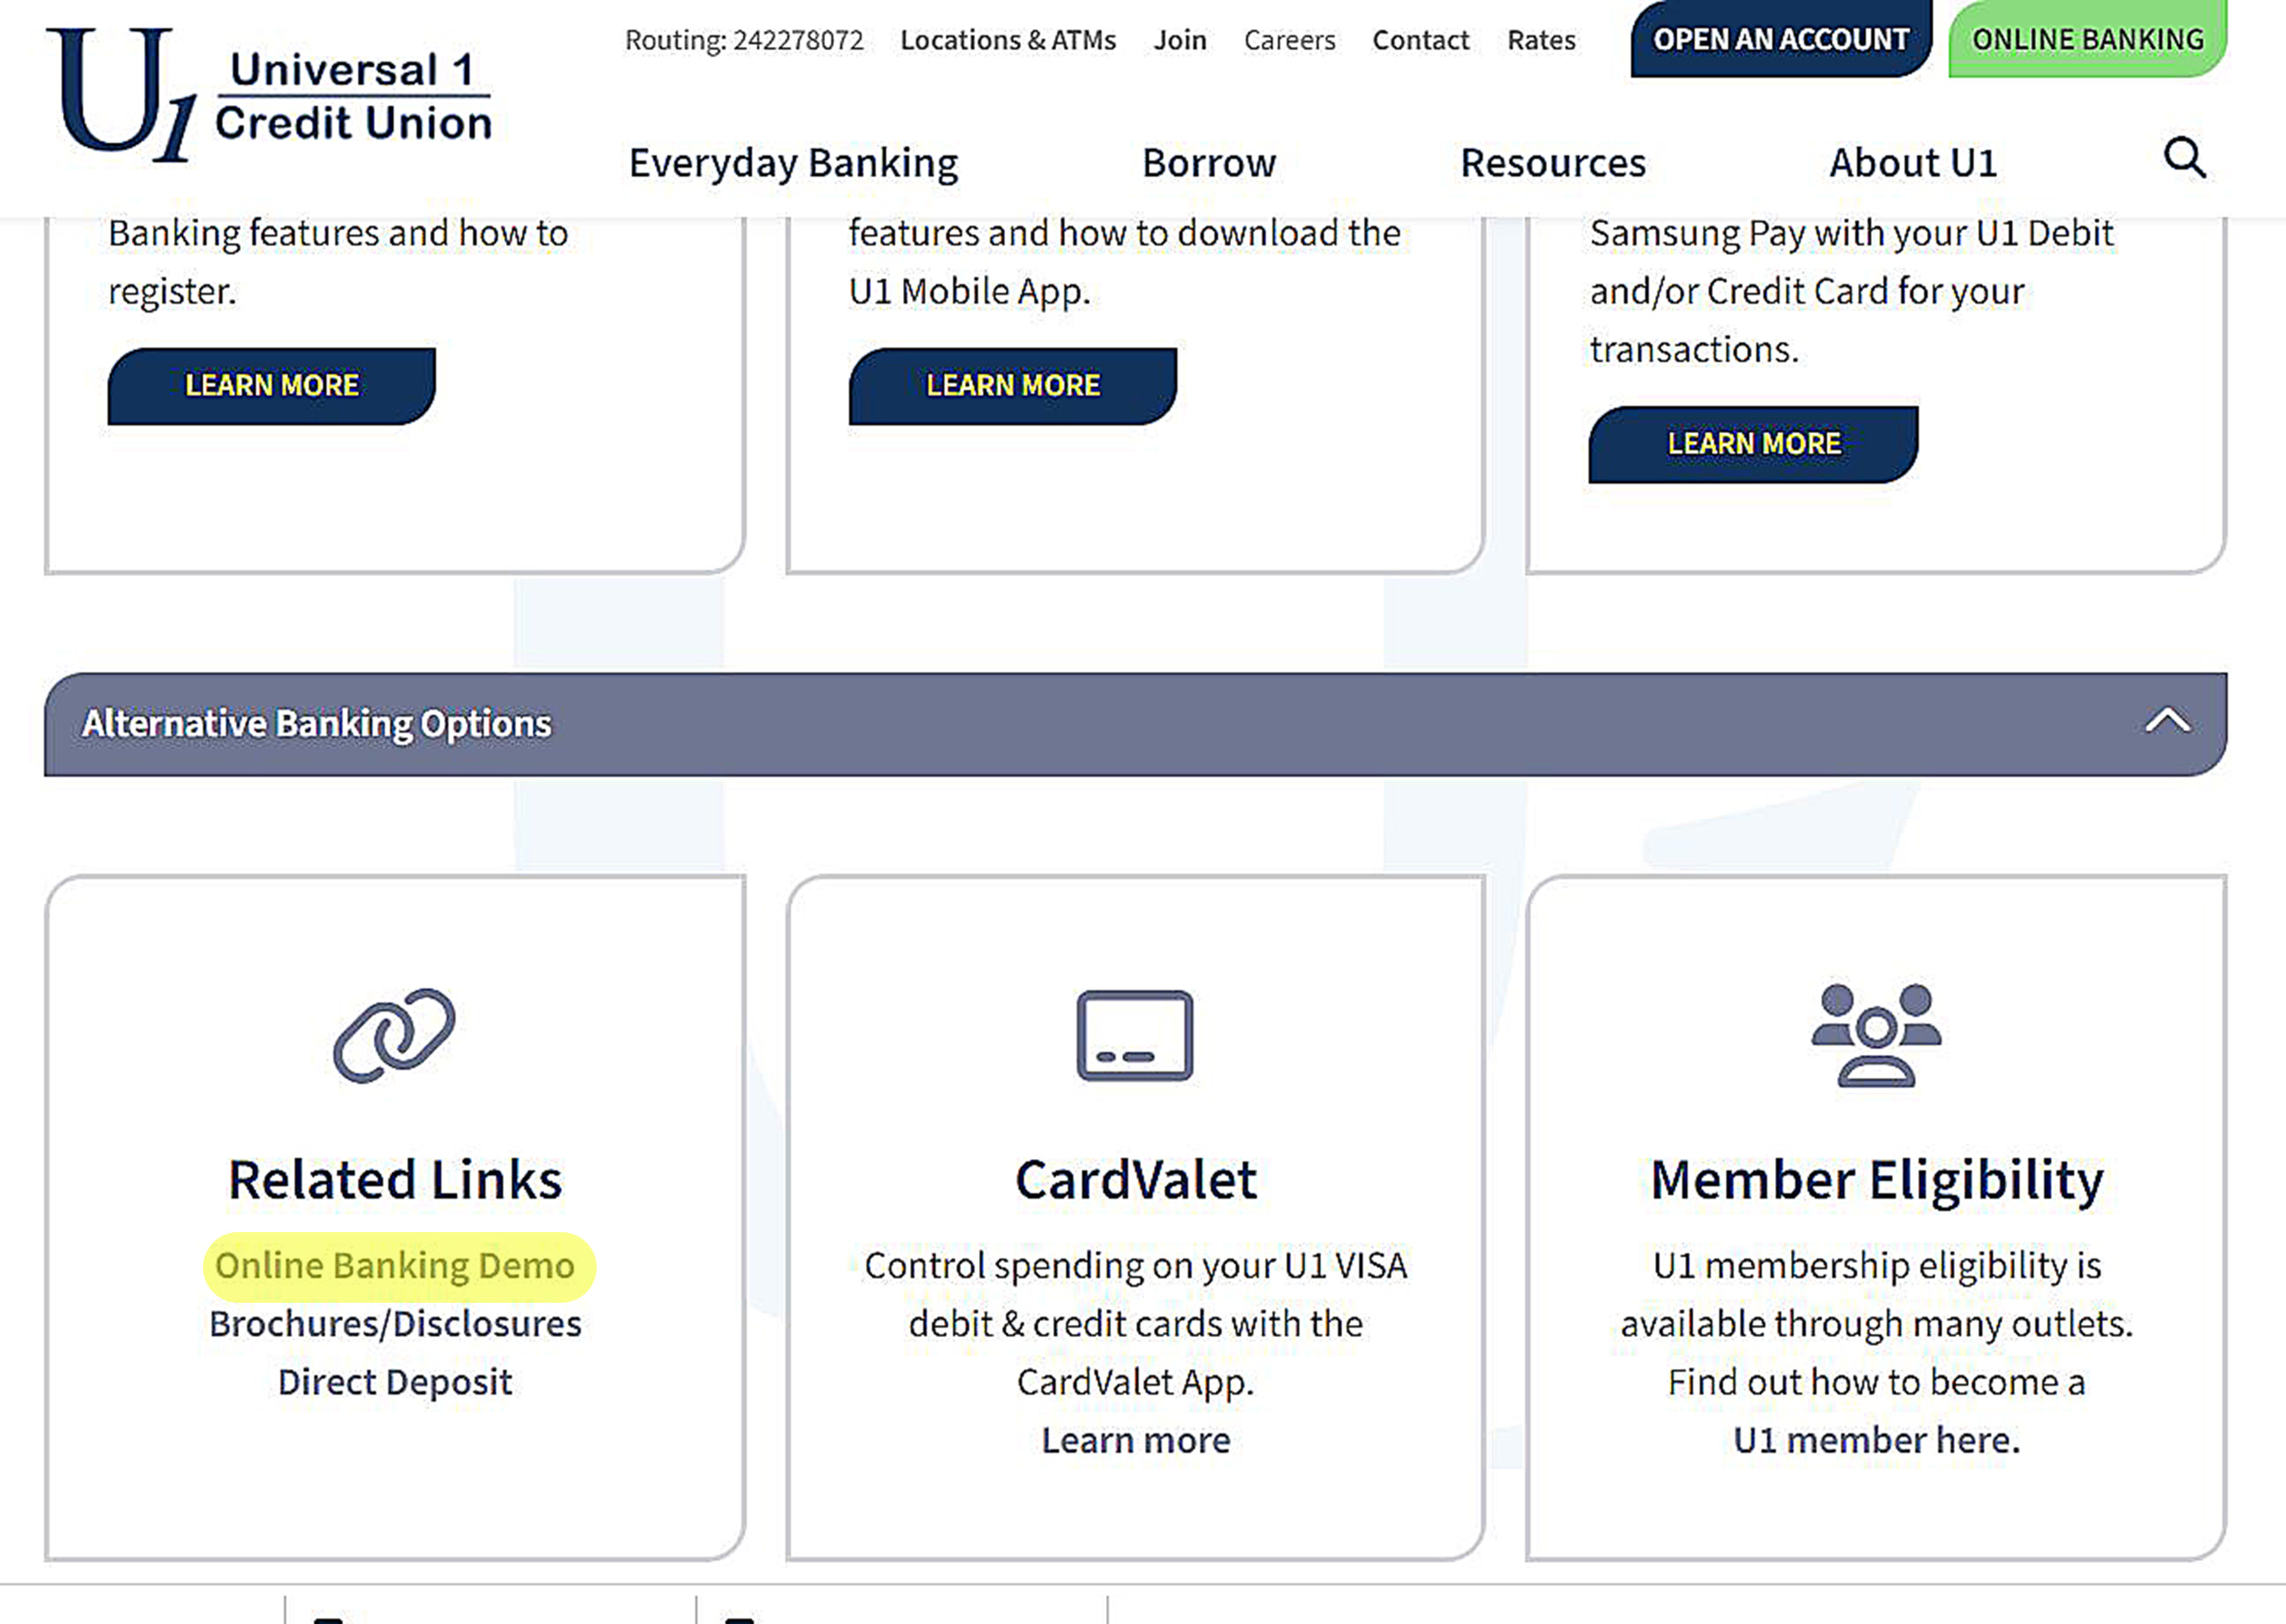The height and width of the screenshot is (1624, 2286).
Task: Open the Join page link
Action: 1180,40
